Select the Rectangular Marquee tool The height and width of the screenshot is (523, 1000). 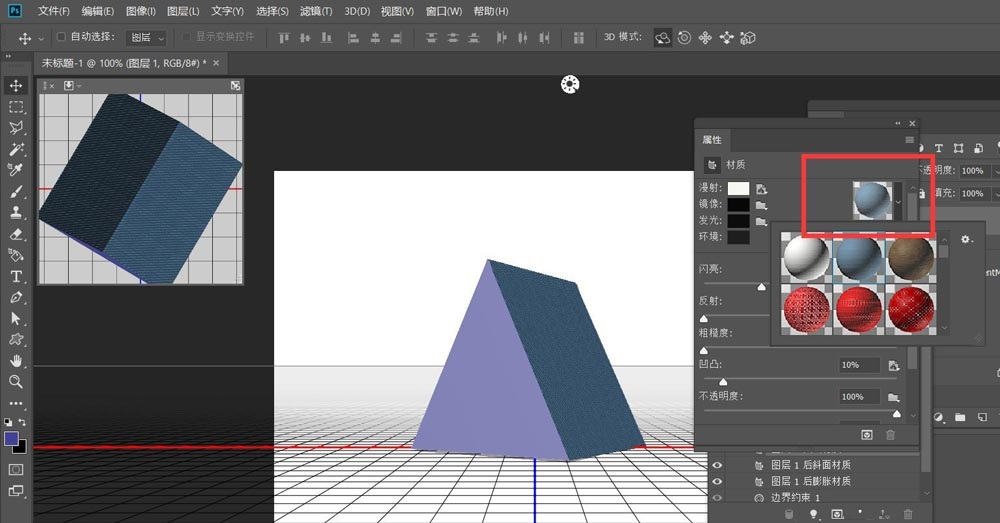click(x=16, y=107)
